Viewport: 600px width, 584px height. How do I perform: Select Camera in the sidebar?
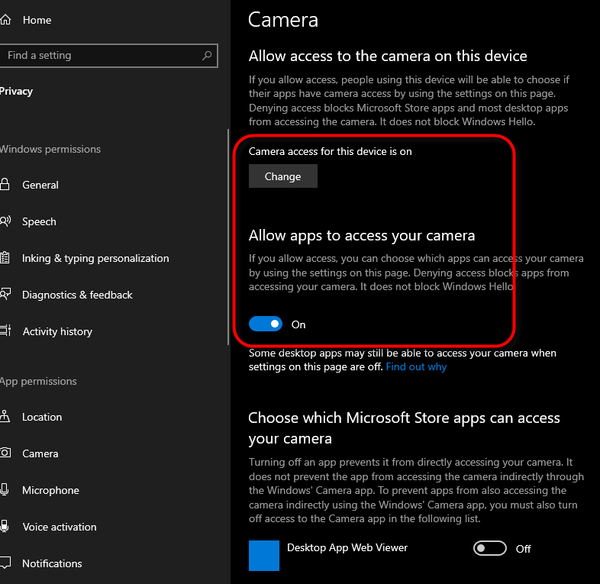[40, 454]
